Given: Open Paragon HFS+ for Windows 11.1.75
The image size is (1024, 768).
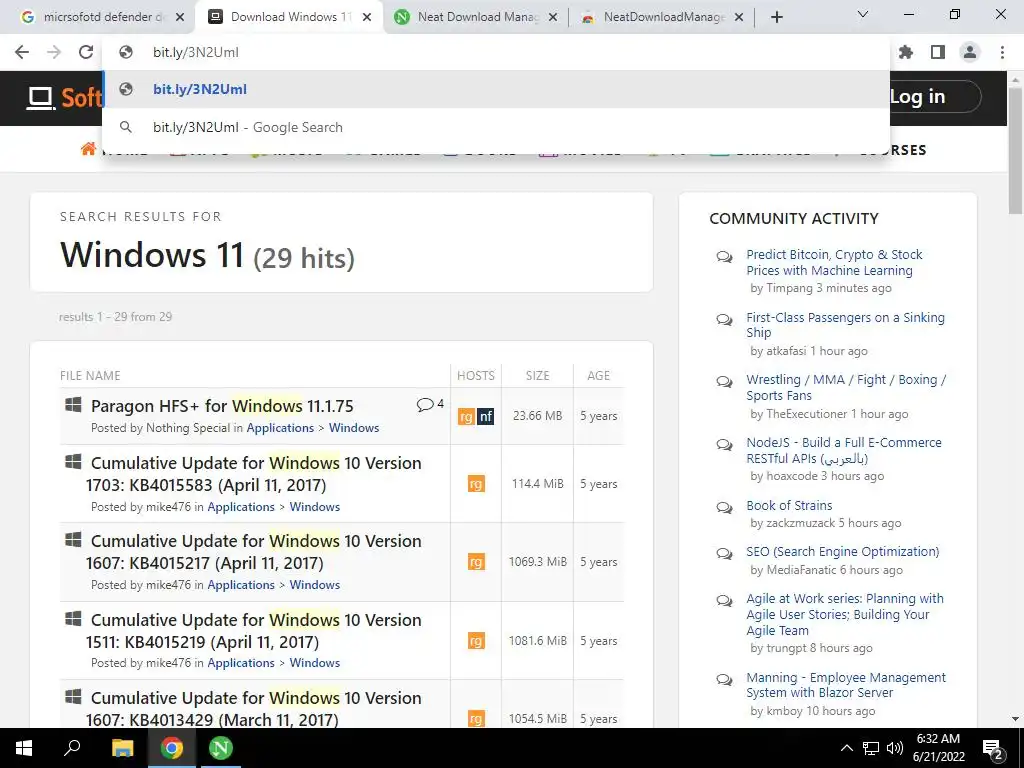Looking at the screenshot, I should tap(222, 406).
